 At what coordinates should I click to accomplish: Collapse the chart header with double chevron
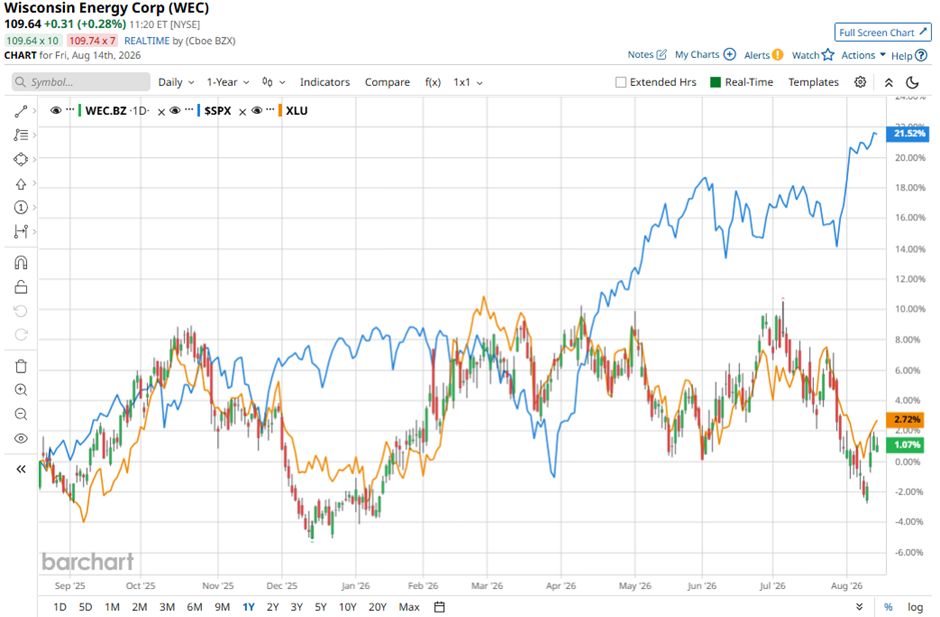(x=888, y=83)
